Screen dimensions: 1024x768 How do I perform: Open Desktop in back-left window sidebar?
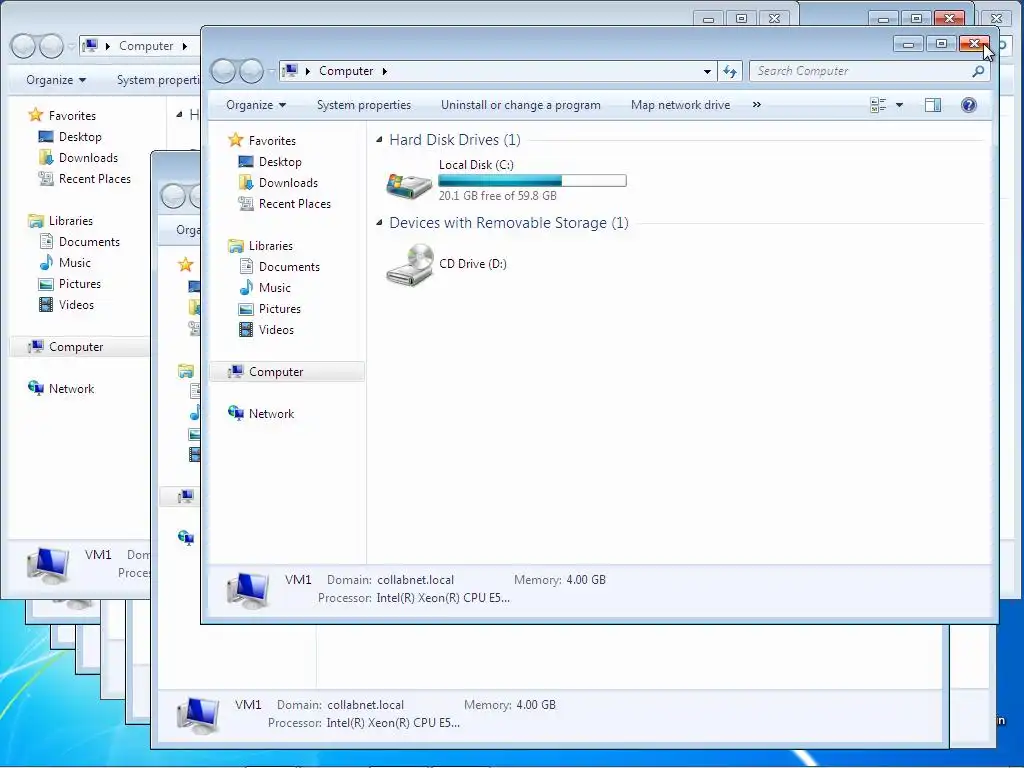click(80, 136)
